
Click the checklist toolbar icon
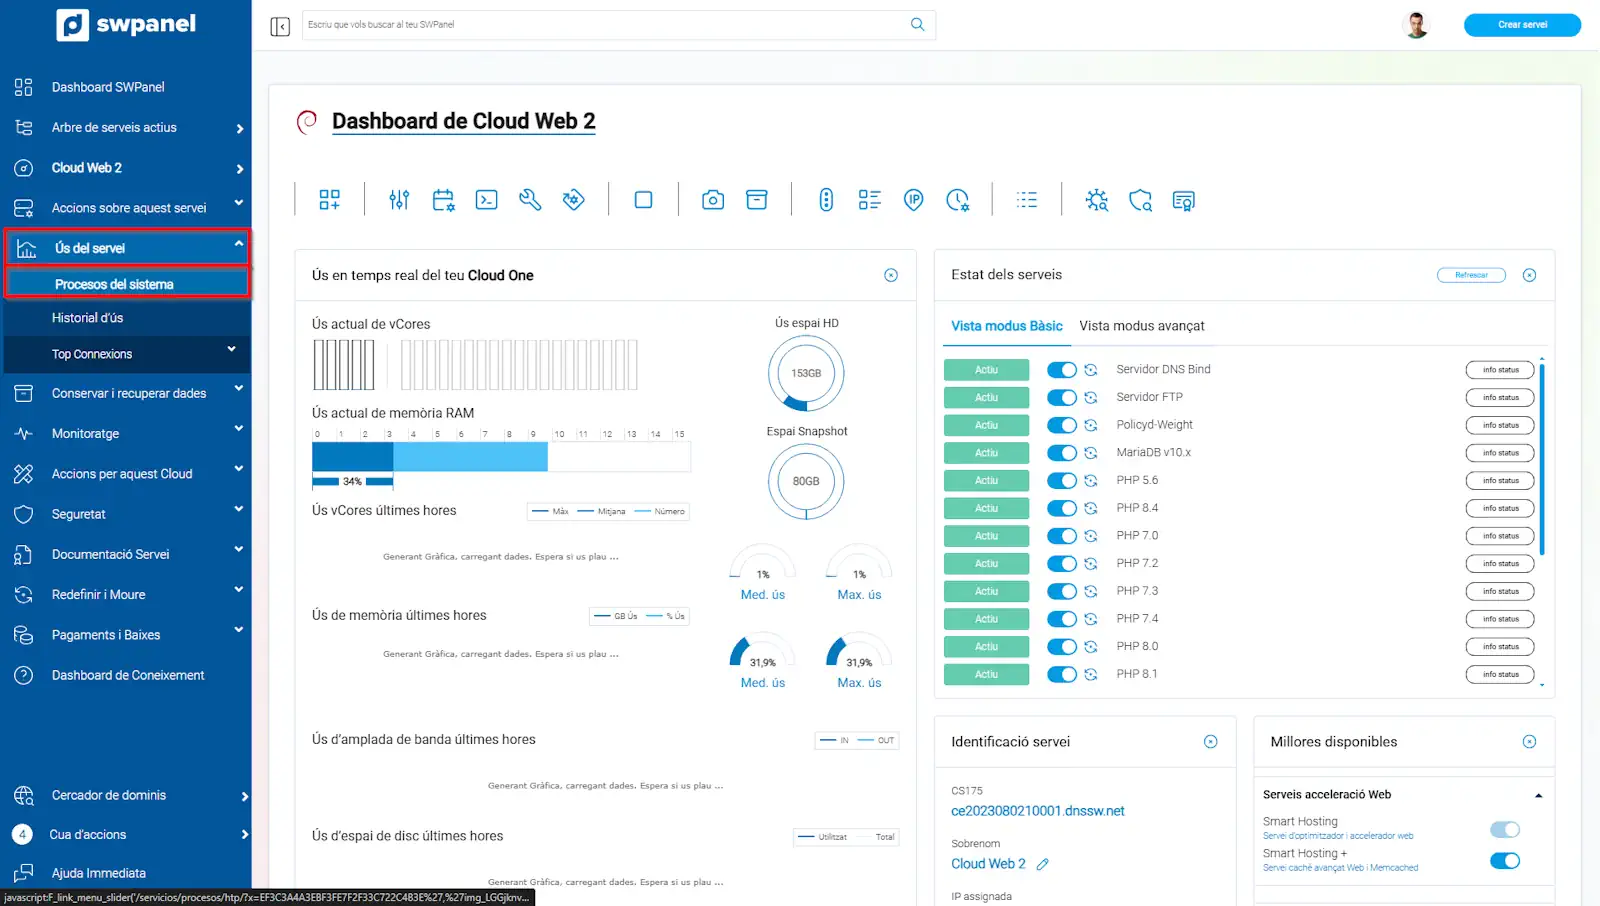click(x=870, y=200)
